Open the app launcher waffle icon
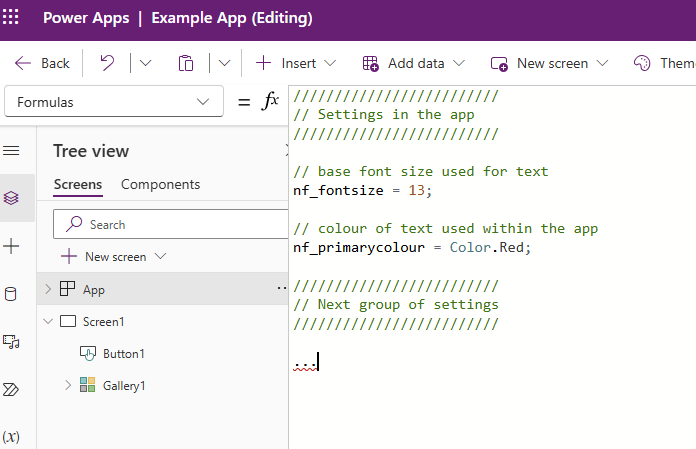The image size is (696, 449). pyautogui.click(x=11, y=17)
